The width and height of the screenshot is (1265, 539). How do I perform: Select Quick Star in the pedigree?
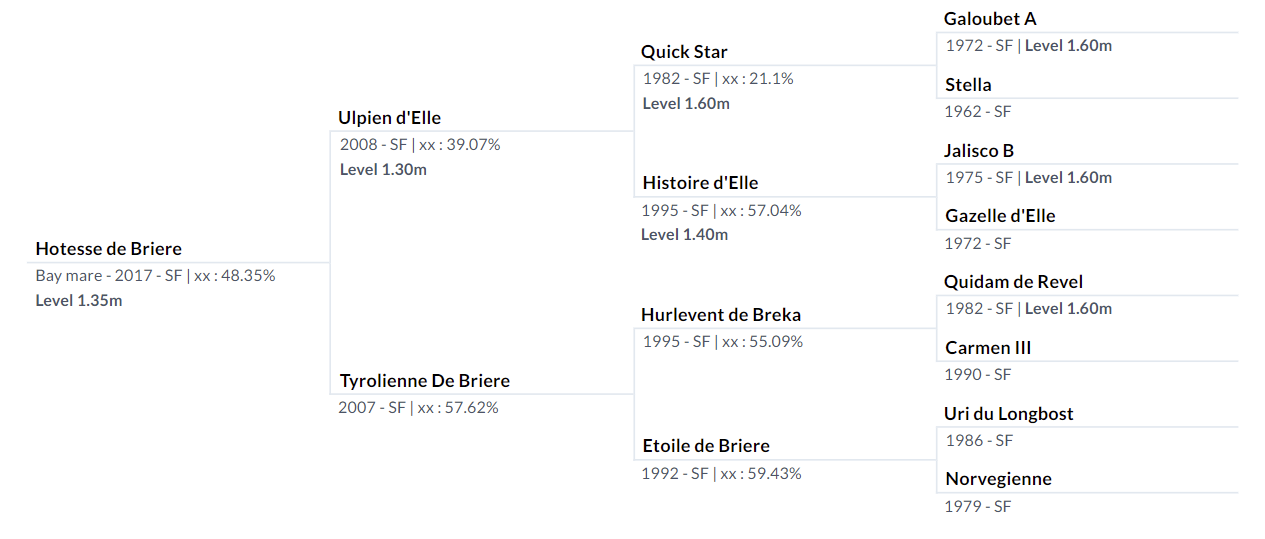tap(684, 52)
